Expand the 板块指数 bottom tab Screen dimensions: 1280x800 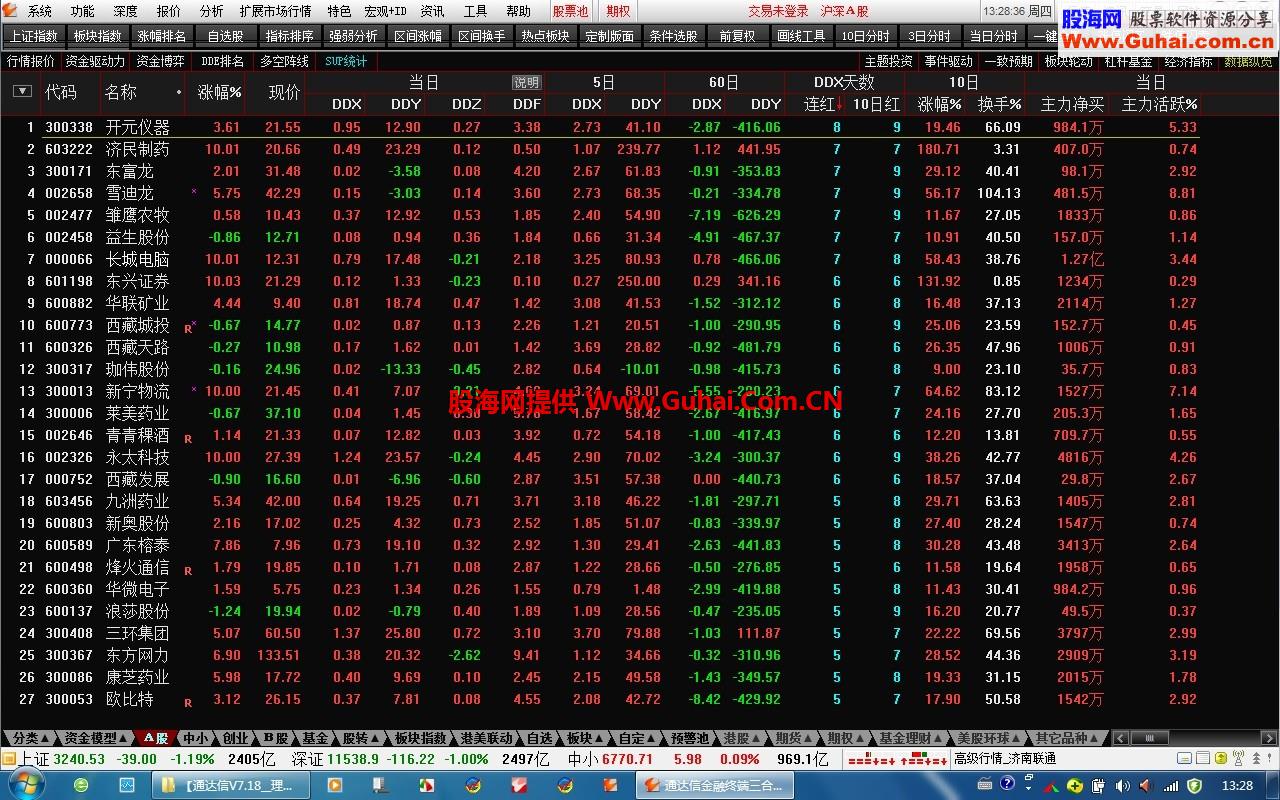420,738
